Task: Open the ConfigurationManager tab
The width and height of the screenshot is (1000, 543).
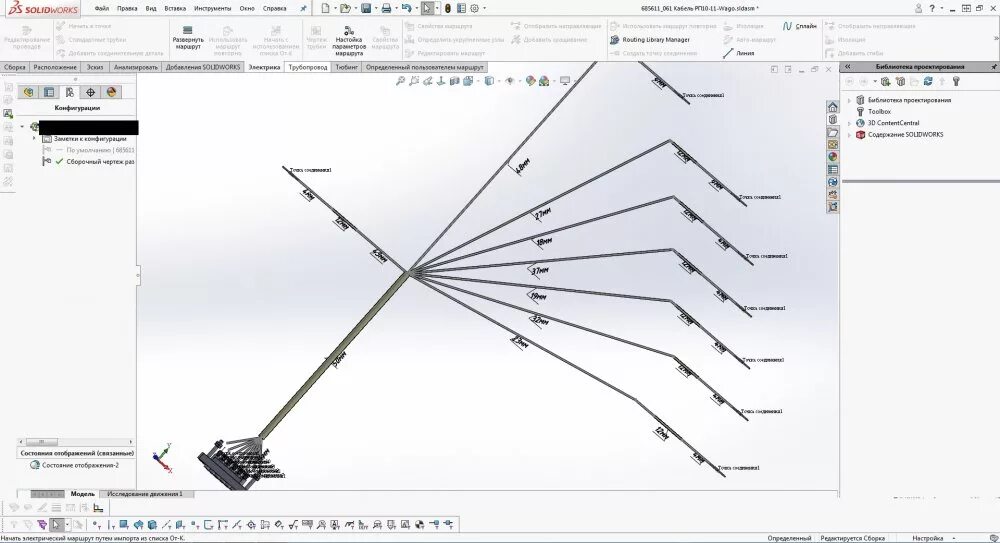Action: click(70, 92)
